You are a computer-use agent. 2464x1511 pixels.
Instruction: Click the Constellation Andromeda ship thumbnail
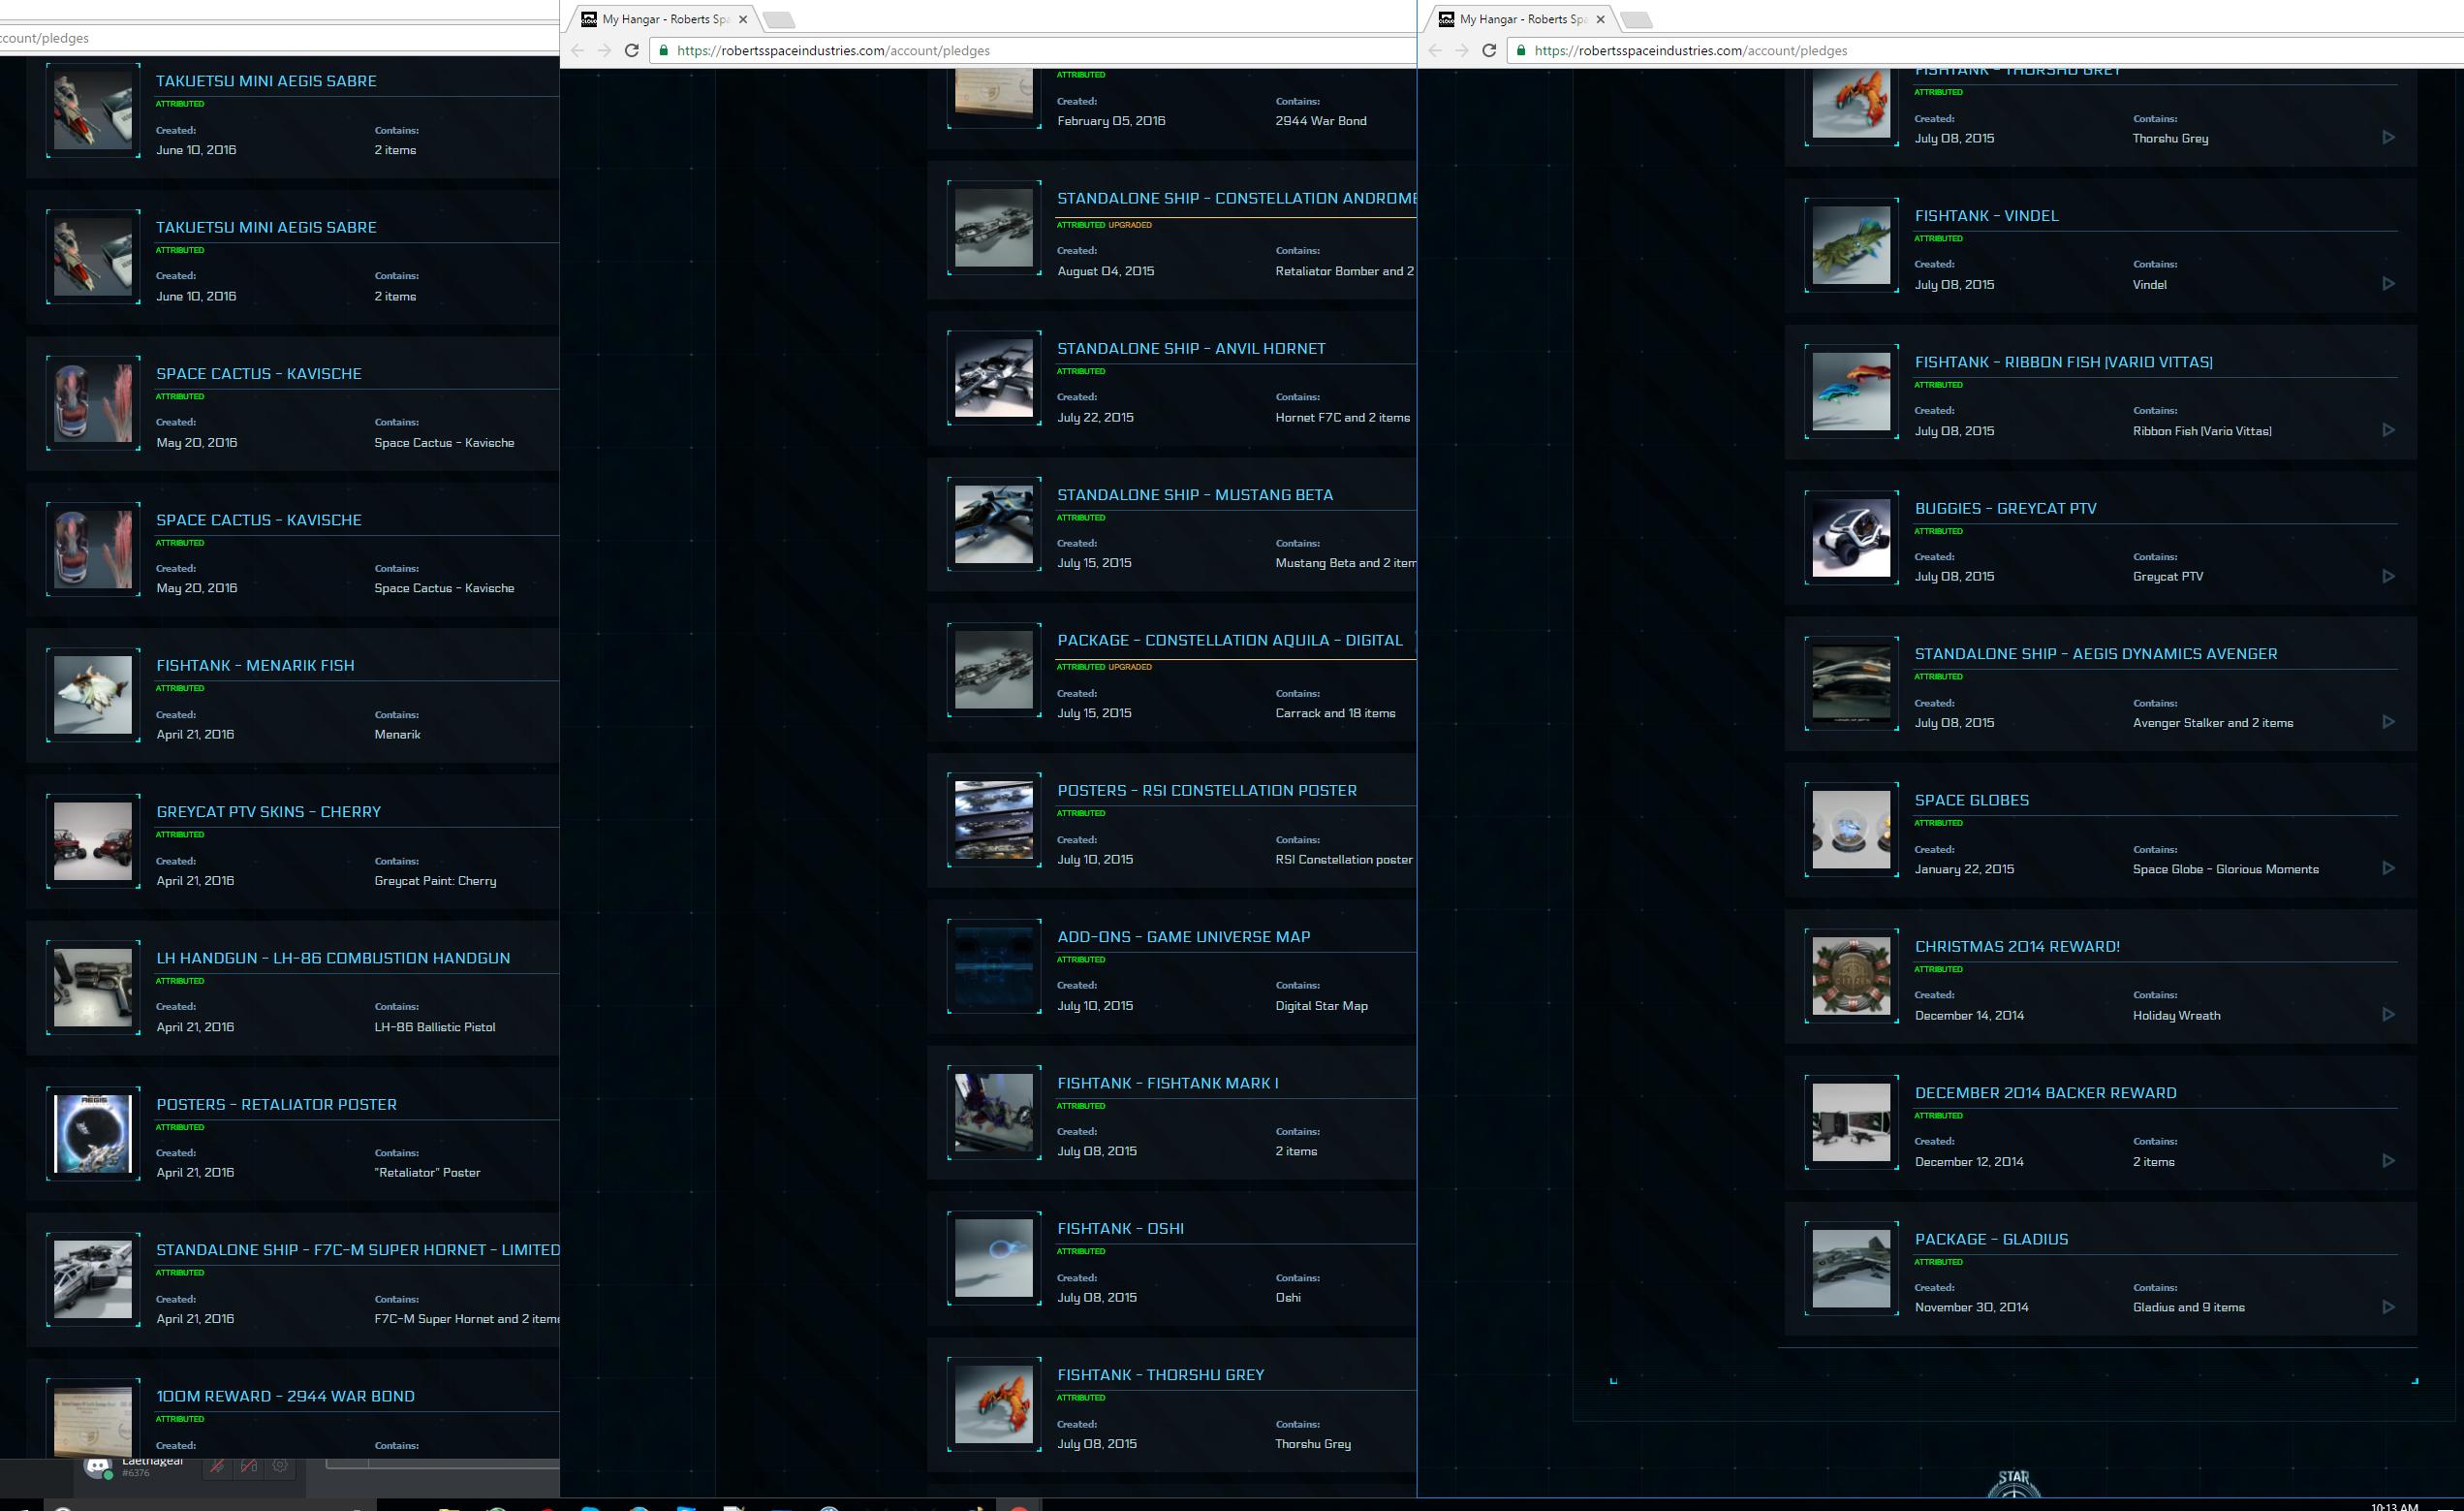coord(994,228)
